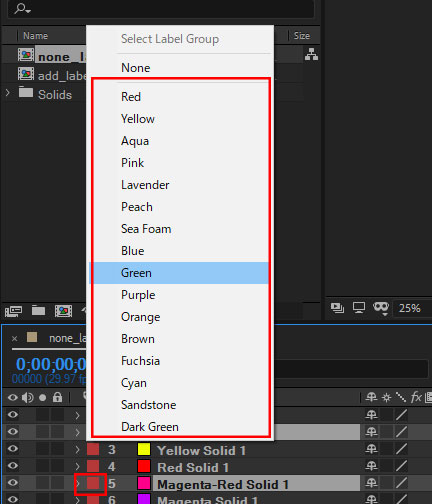
Task: Open the flowchart view icon beside Size
Action: (x=311, y=54)
